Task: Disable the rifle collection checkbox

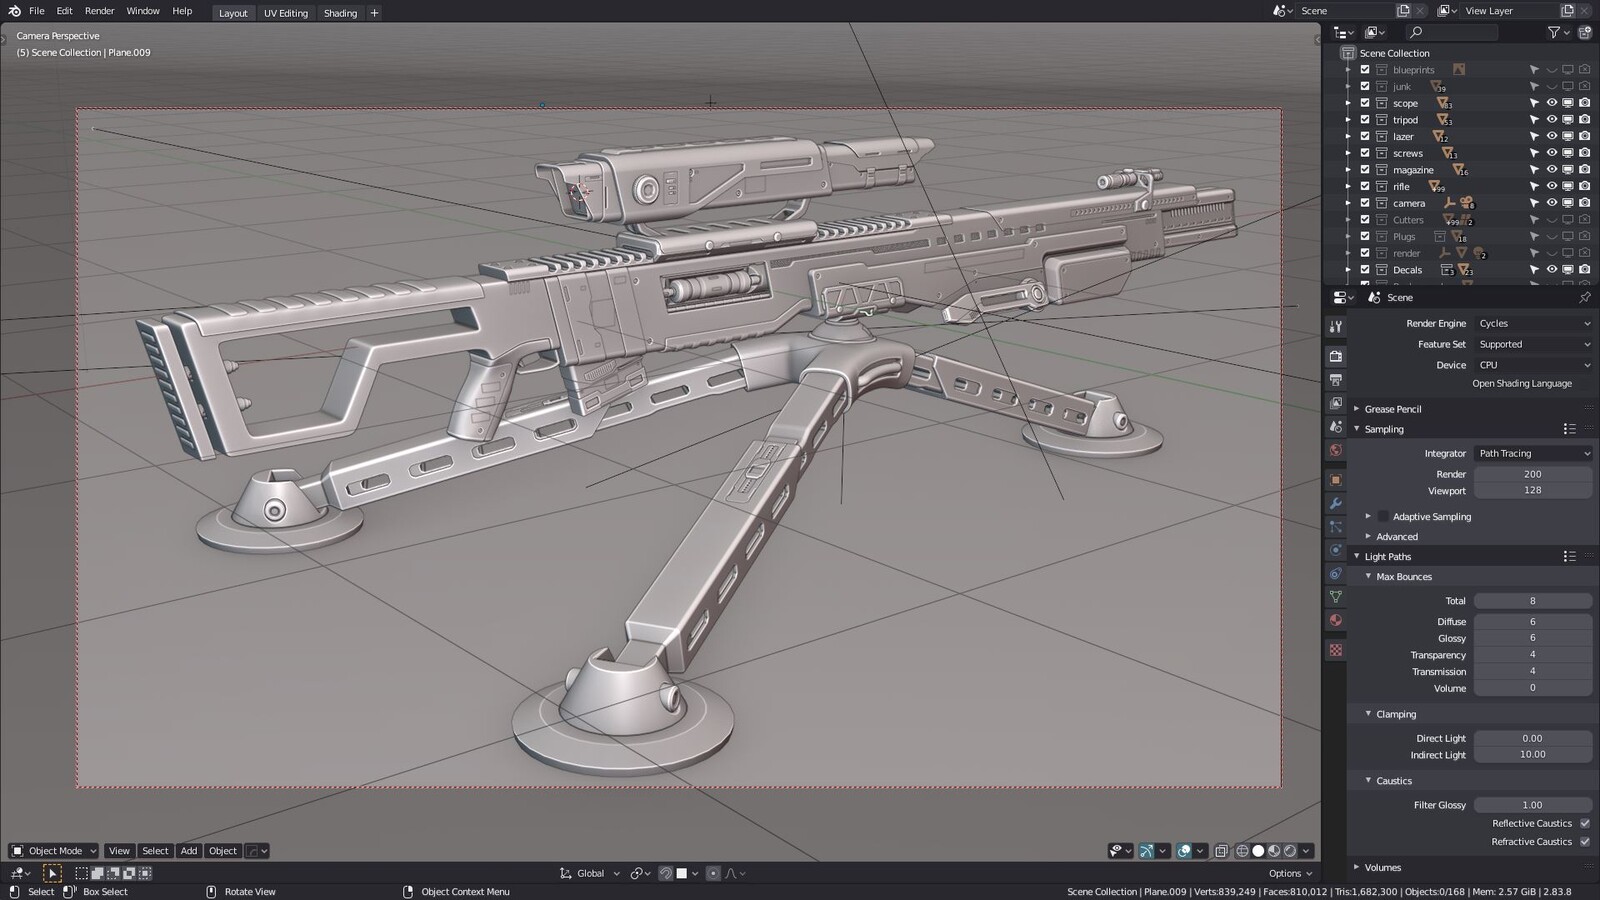Action: 1365,186
